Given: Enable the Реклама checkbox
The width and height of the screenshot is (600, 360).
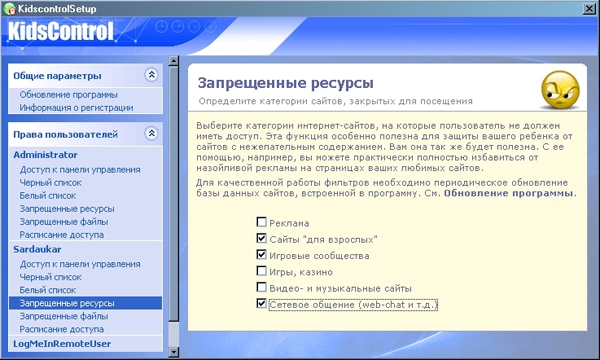Looking at the screenshot, I should 261,222.
